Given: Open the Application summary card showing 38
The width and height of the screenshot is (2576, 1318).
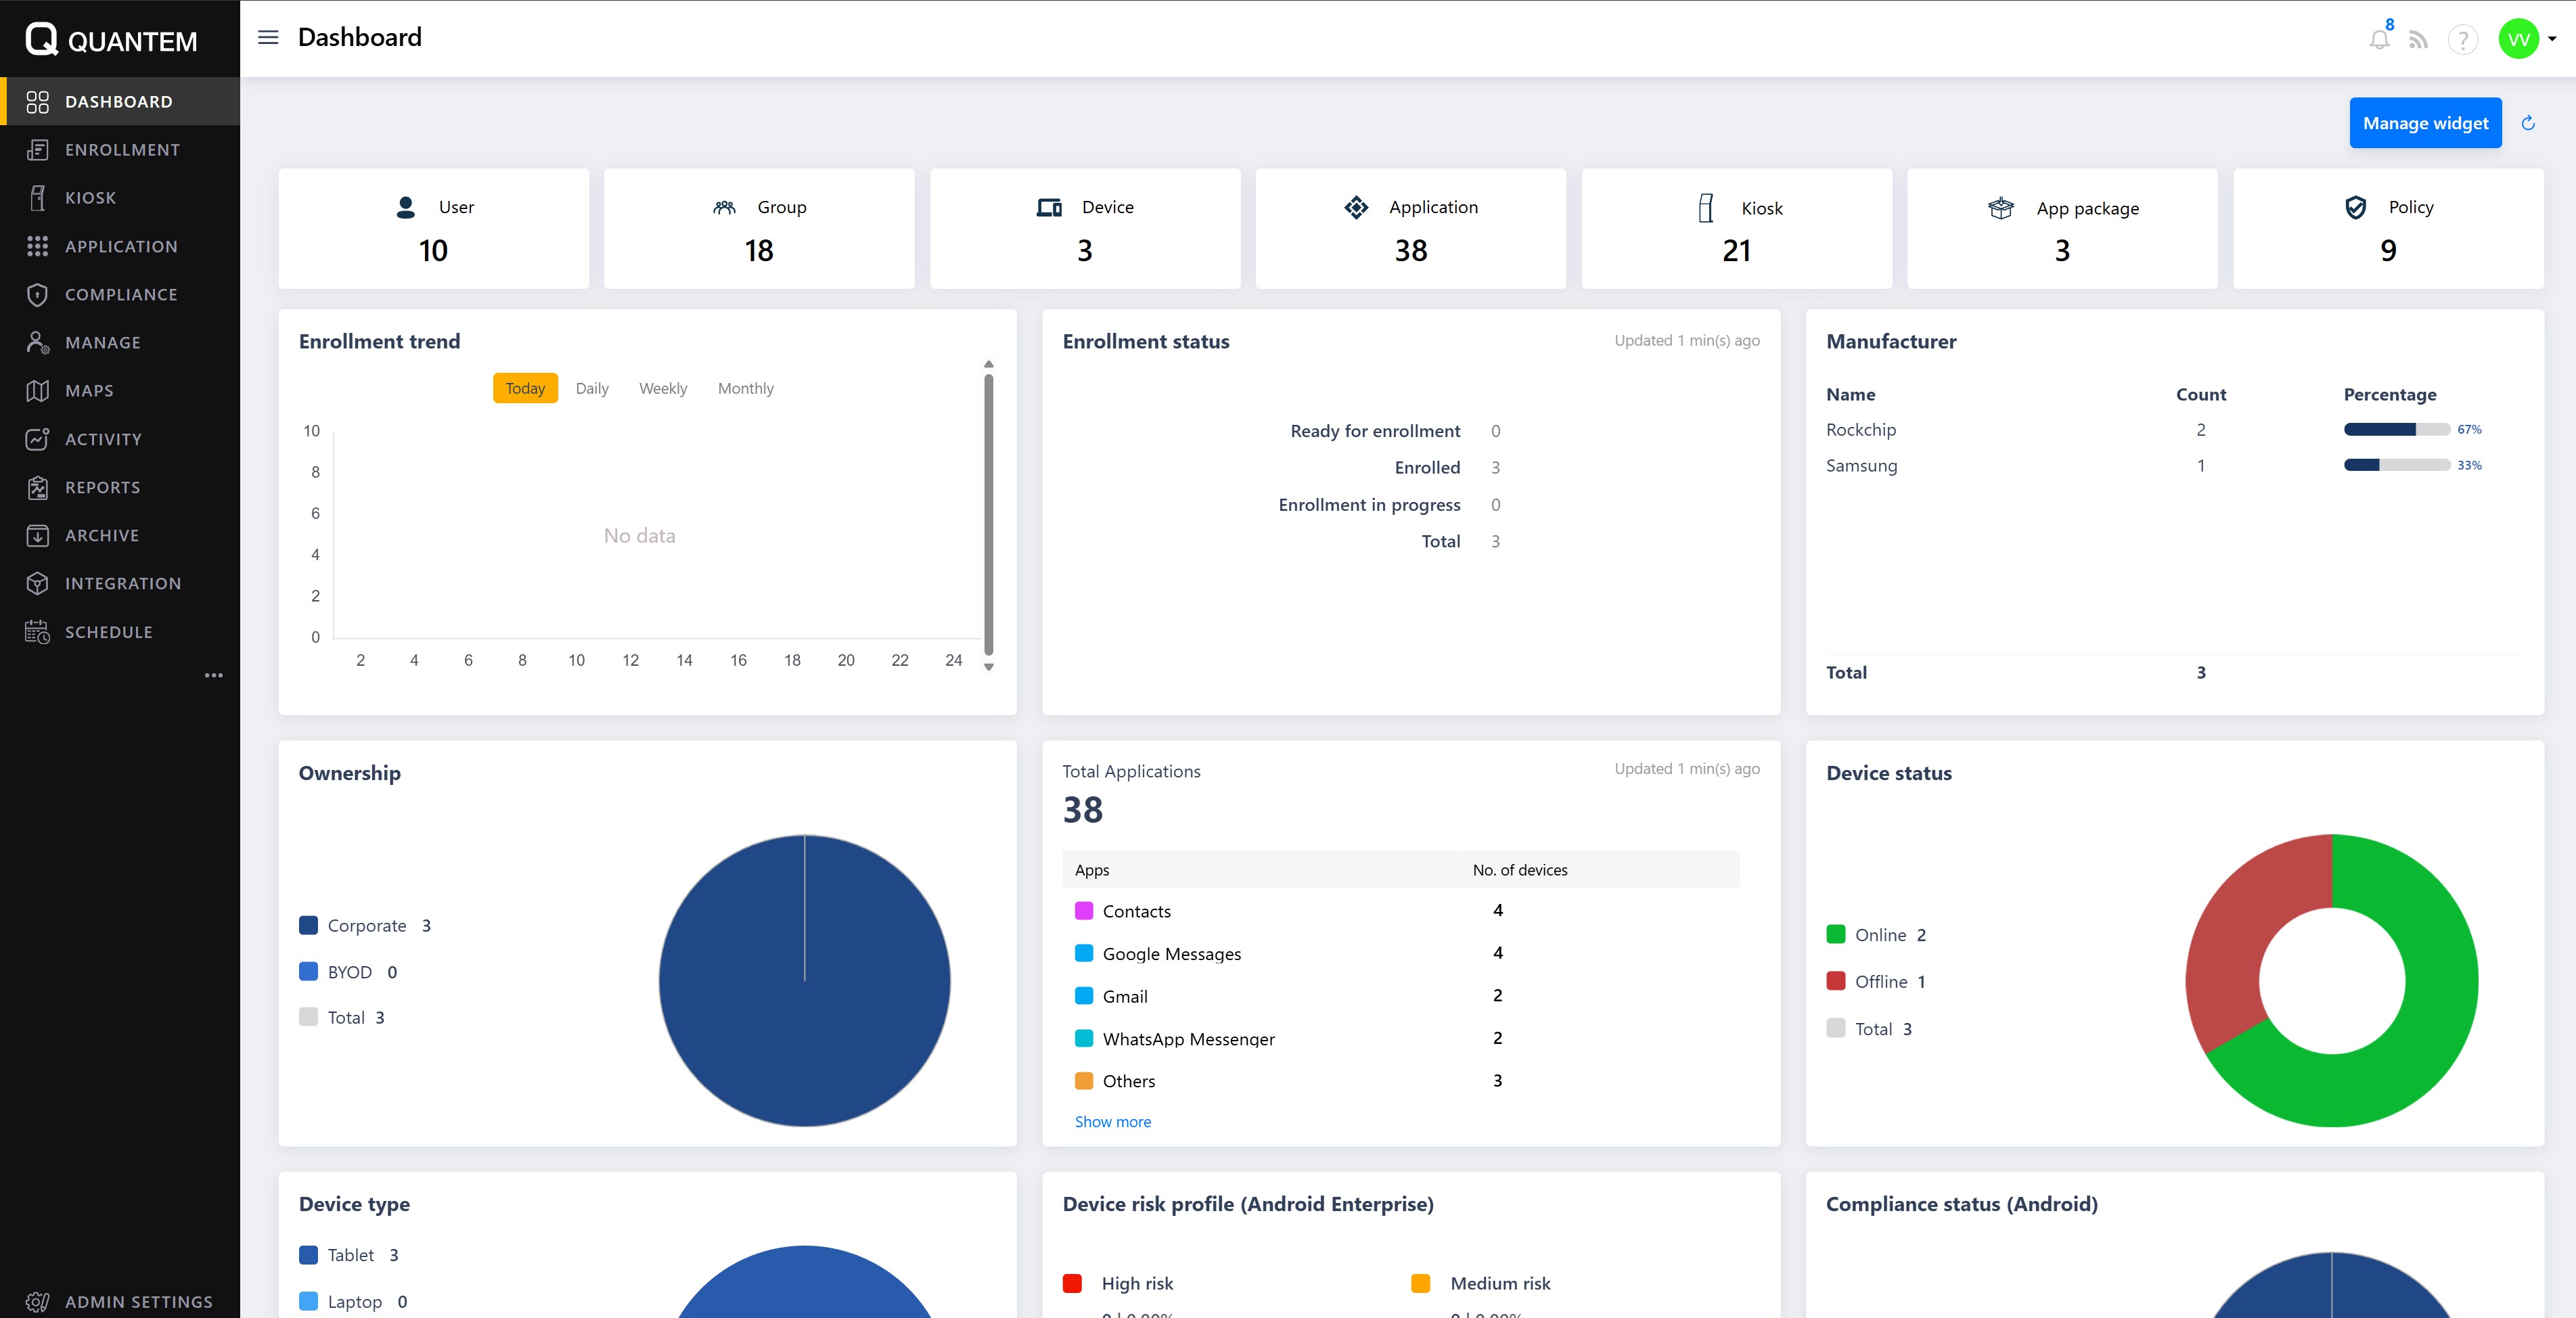Looking at the screenshot, I should pos(1410,229).
